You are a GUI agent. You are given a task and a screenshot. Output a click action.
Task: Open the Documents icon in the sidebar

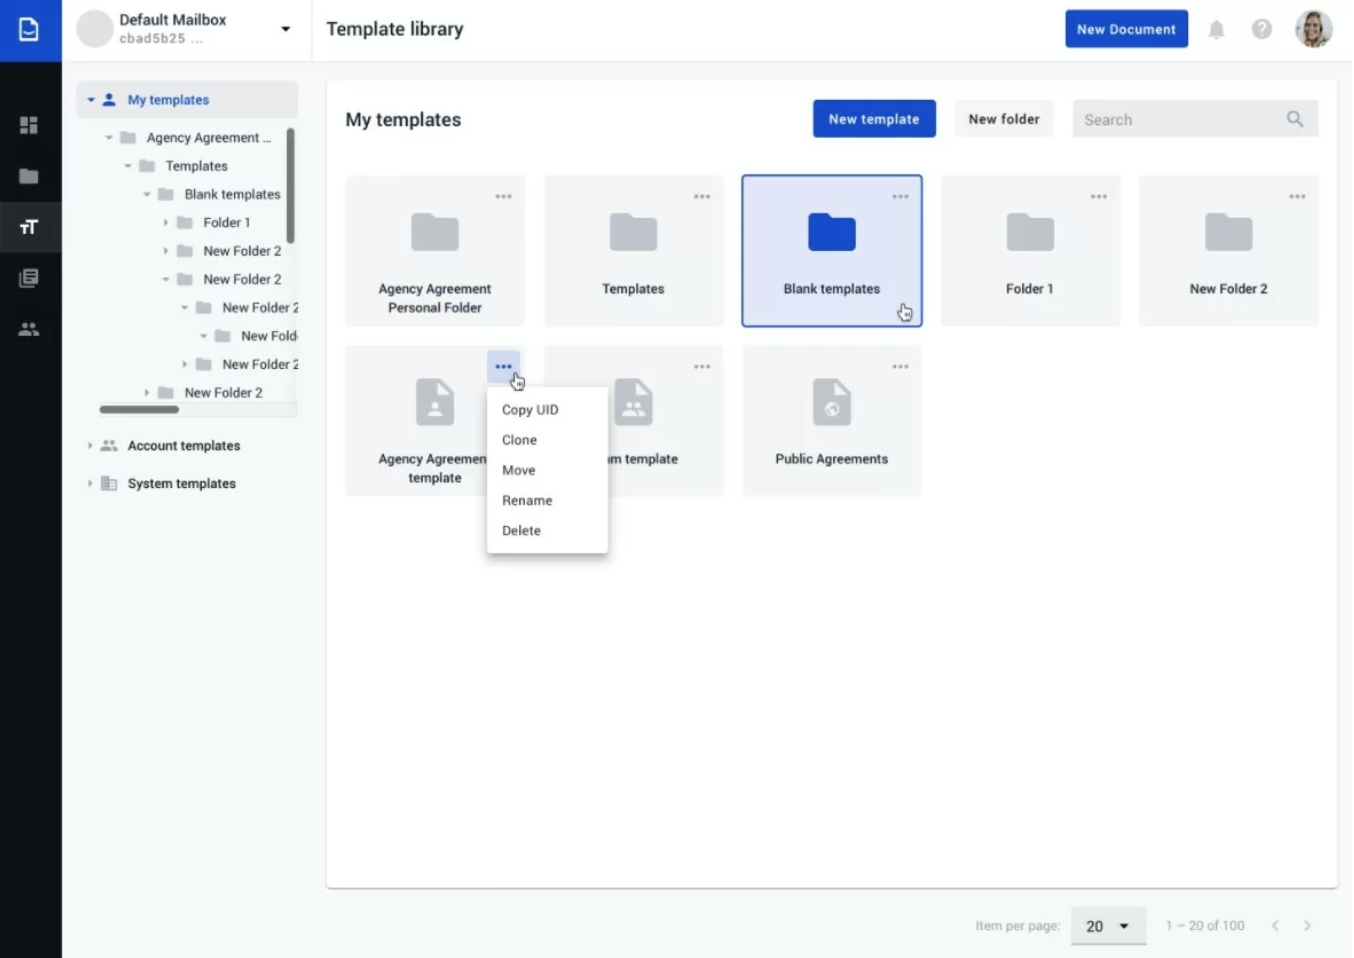pos(29,29)
